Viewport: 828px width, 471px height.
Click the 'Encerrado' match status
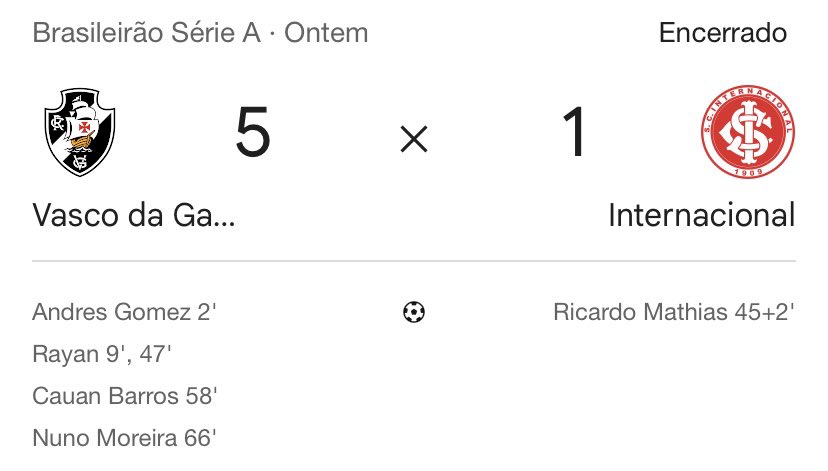pos(723,33)
